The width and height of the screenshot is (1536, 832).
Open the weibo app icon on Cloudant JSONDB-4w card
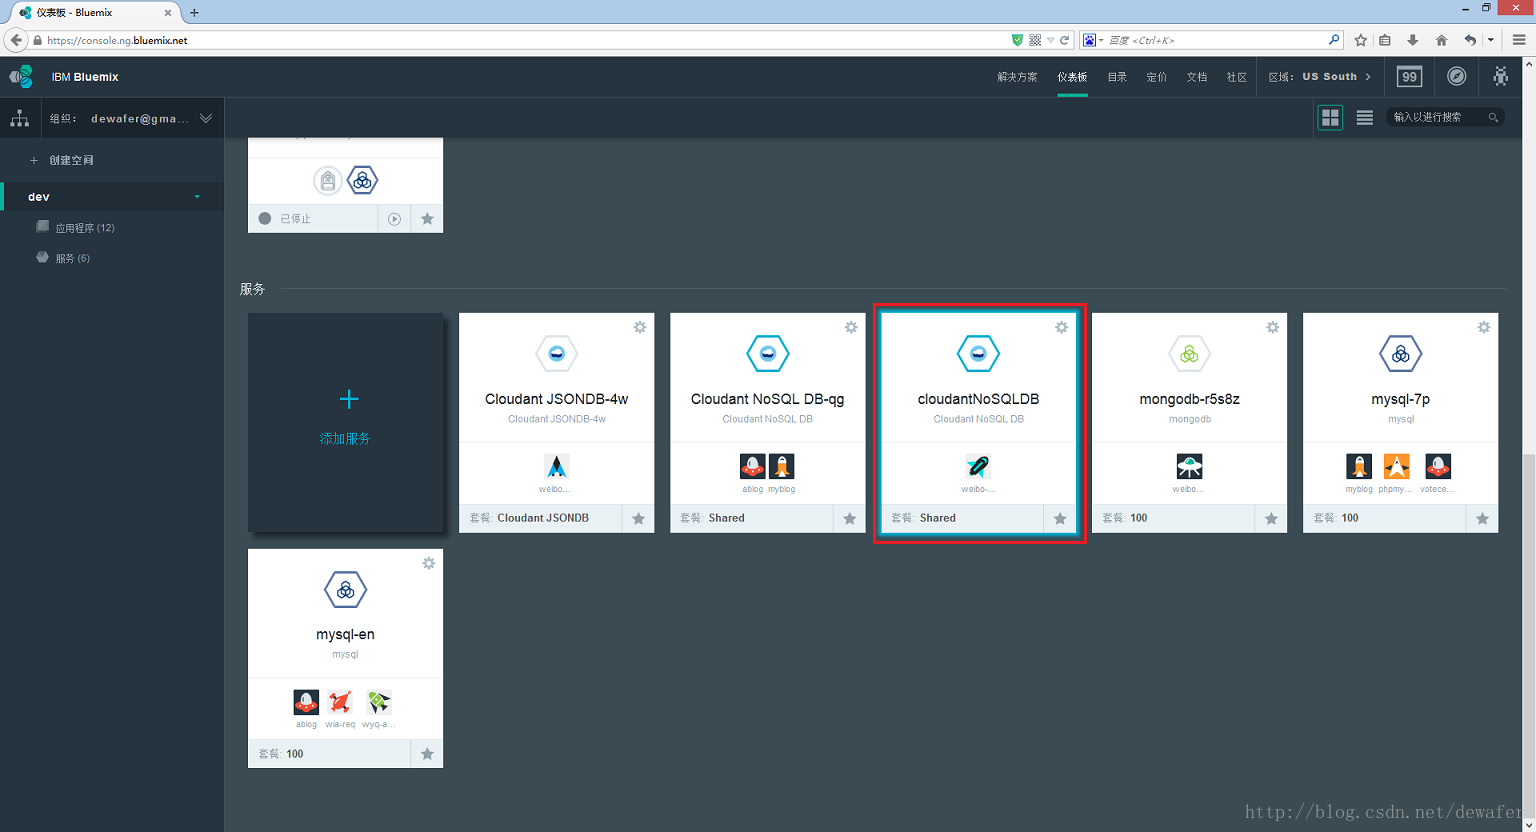[556, 466]
